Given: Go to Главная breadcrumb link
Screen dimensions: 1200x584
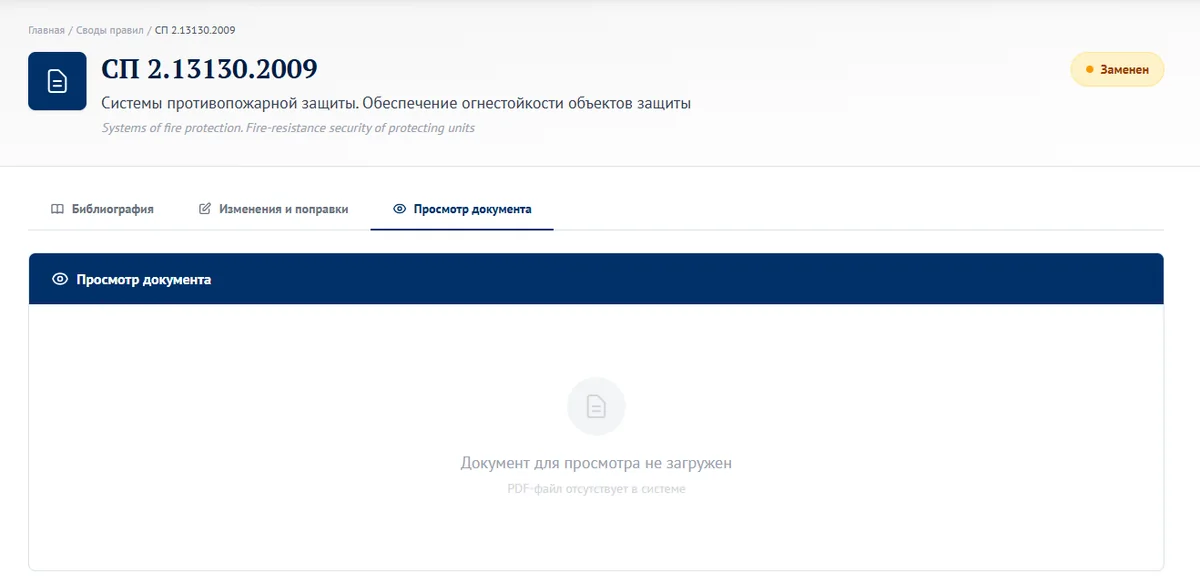Looking at the screenshot, I should pyautogui.click(x=46, y=31).
